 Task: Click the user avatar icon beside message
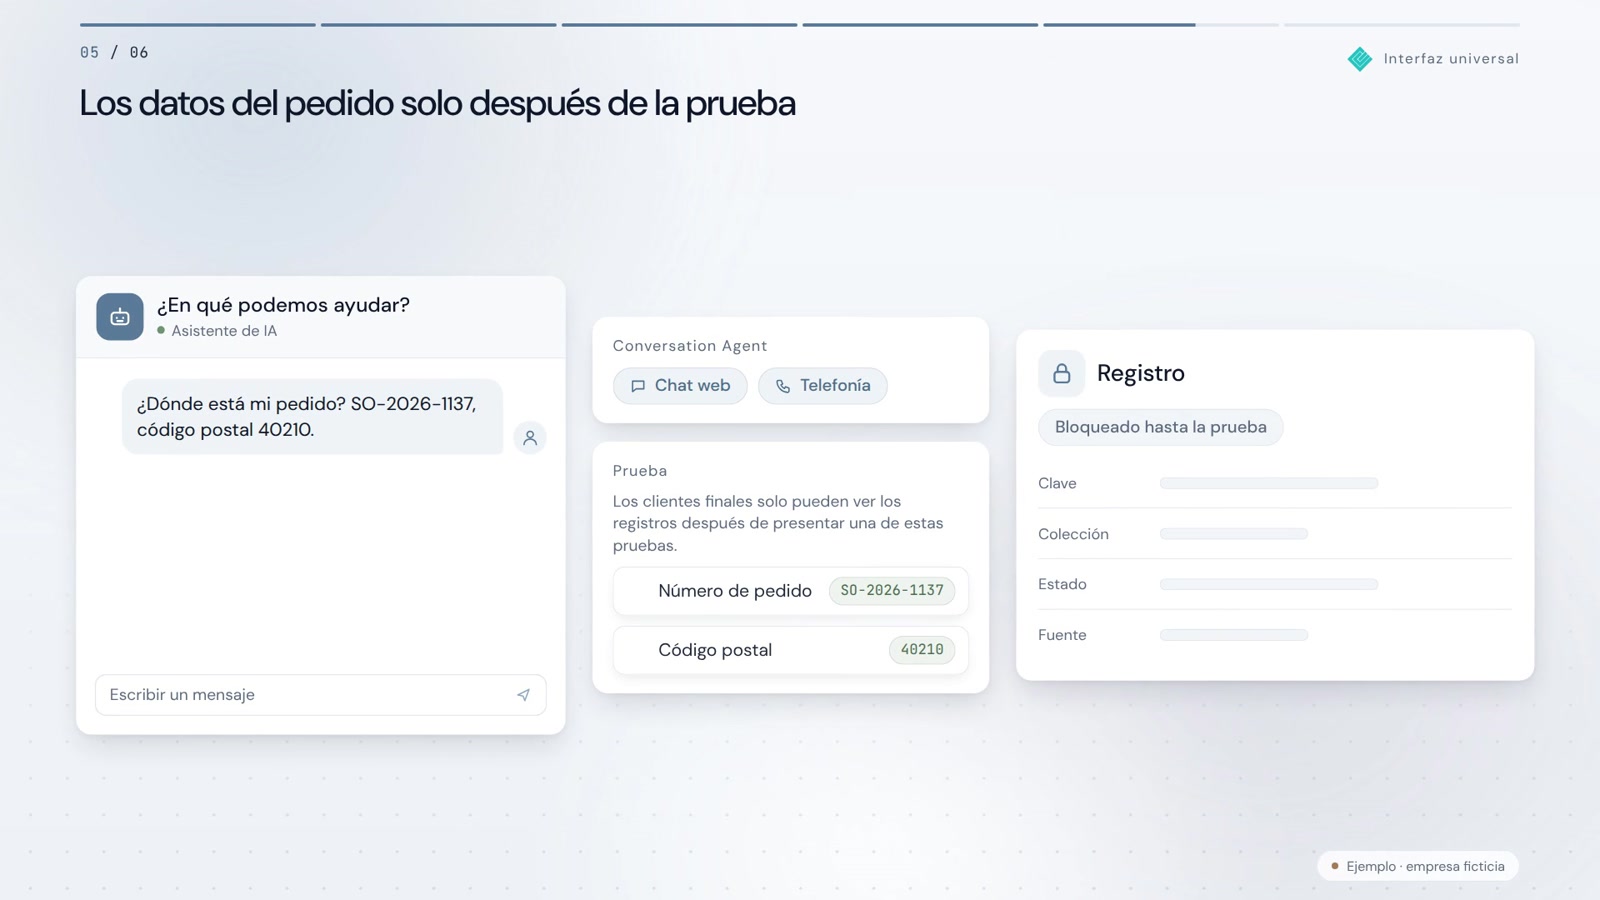530,438
